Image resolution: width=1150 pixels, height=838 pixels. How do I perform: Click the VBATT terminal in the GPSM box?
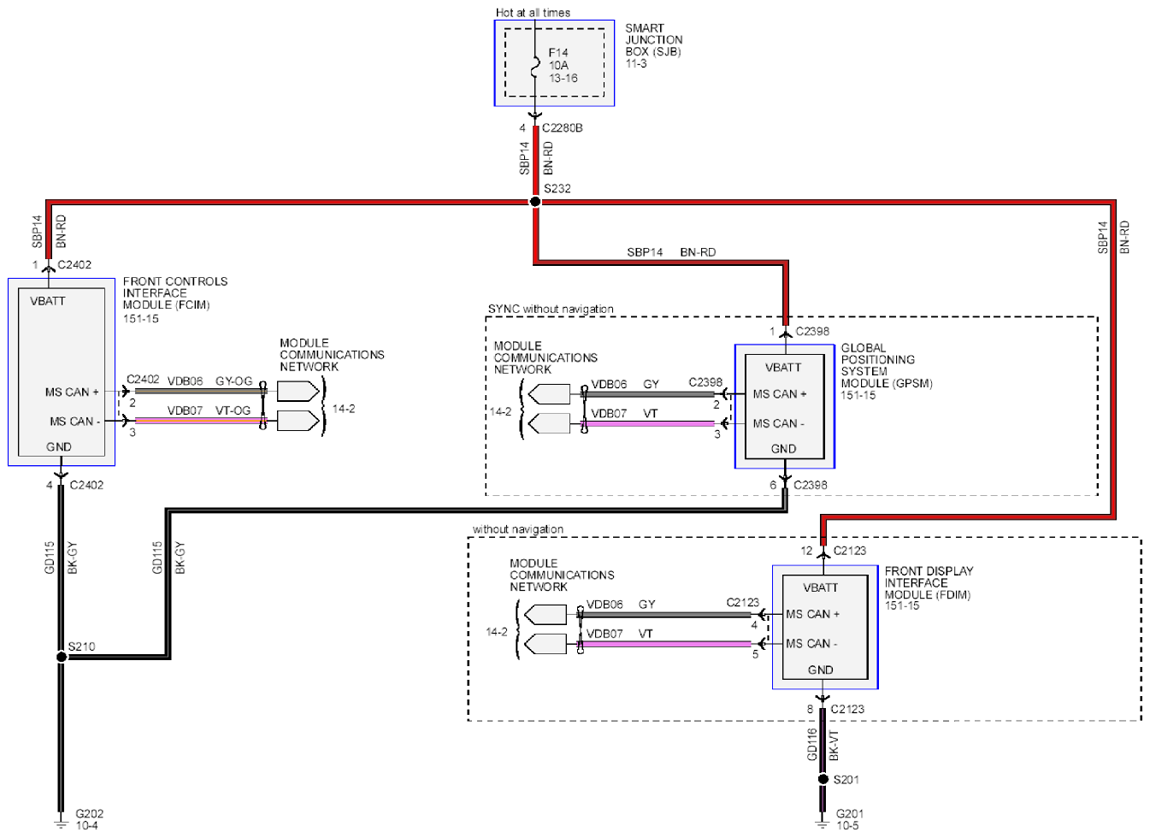[x=783, y=367]
